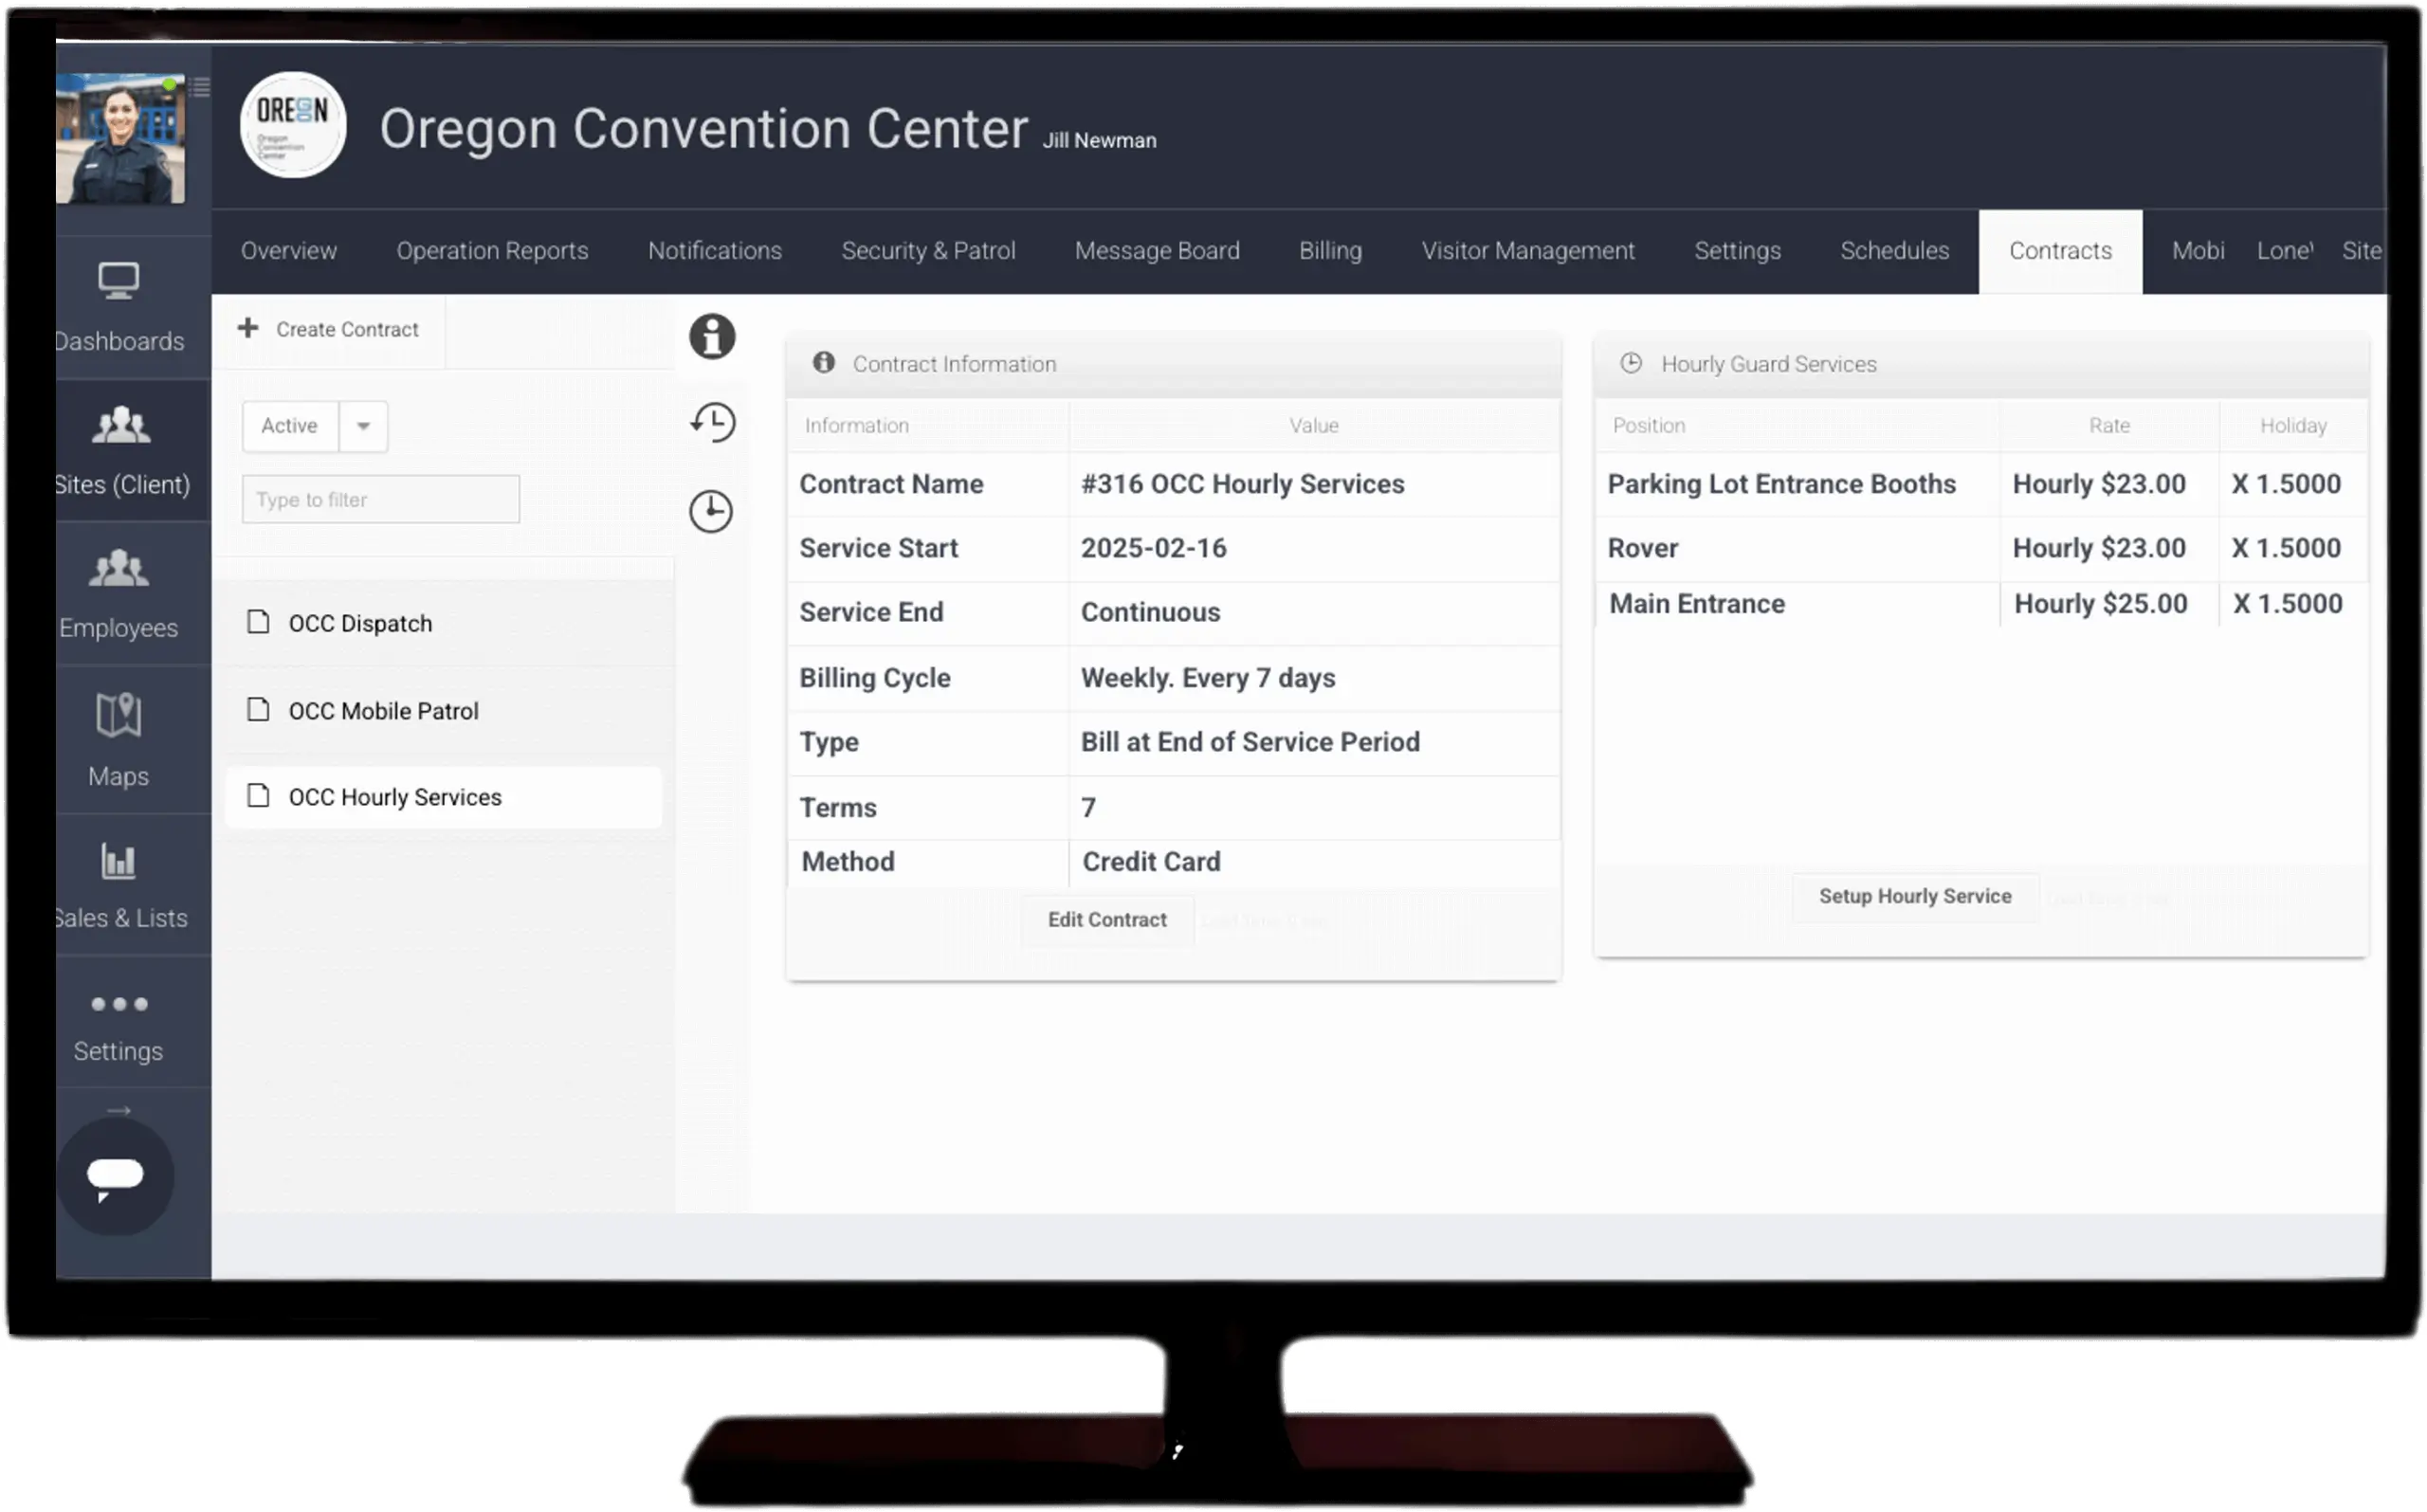This screenshot has height=1512, width=2427.
Task: Open the Visitor Management tab
Action: click(1528, 251)
